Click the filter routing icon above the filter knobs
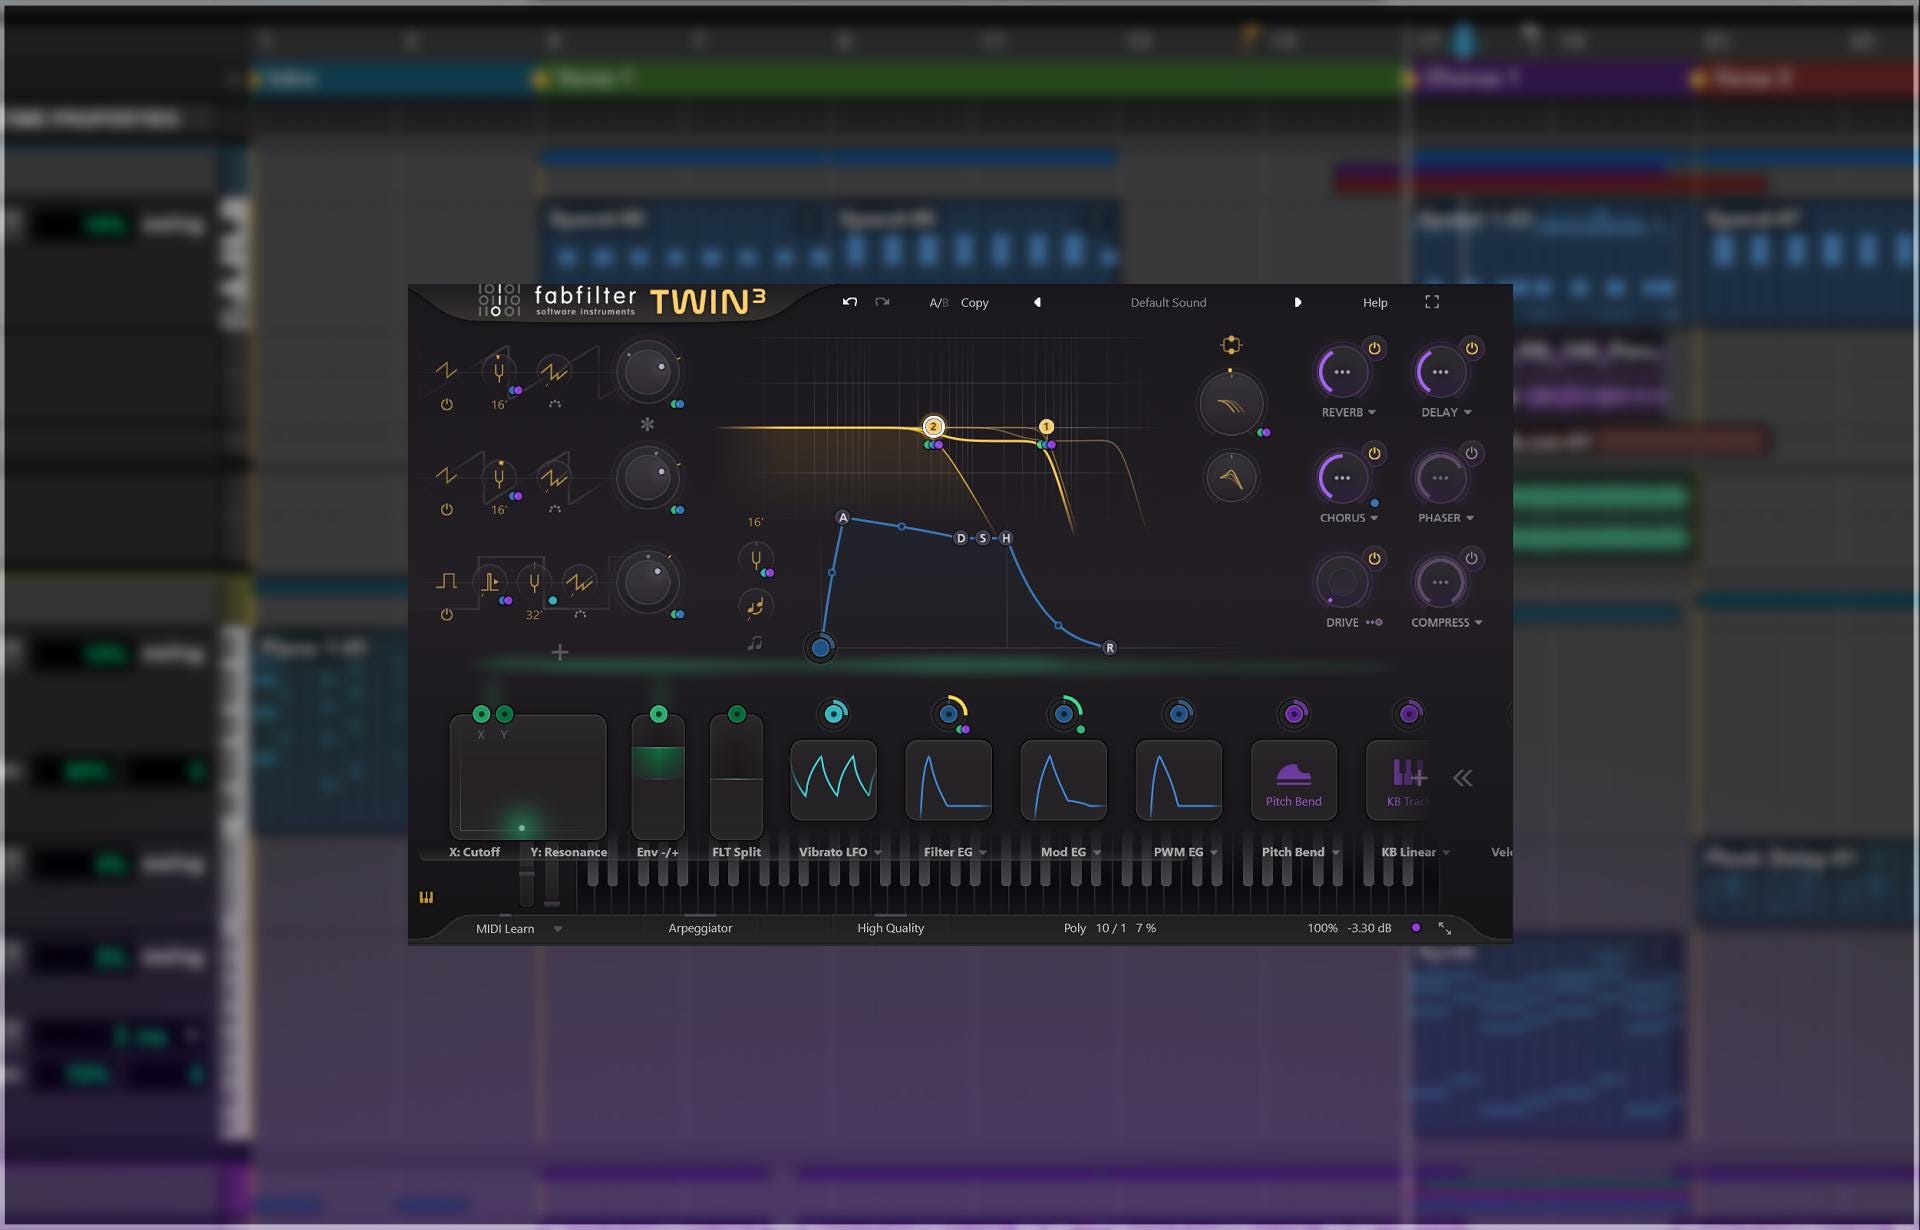Image resolution: width=1920 pixels, height=1230 pixels. tap(1231, 345)
